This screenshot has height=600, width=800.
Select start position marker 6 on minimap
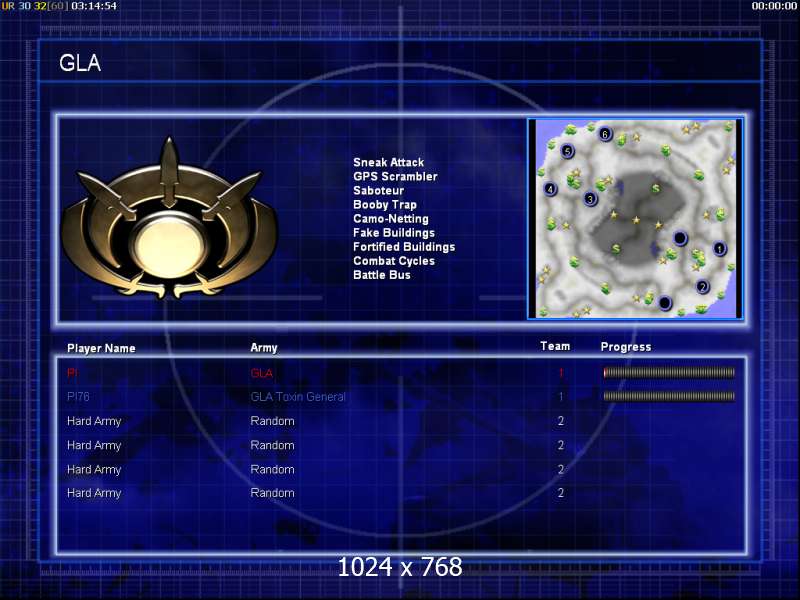coord(605,134)
